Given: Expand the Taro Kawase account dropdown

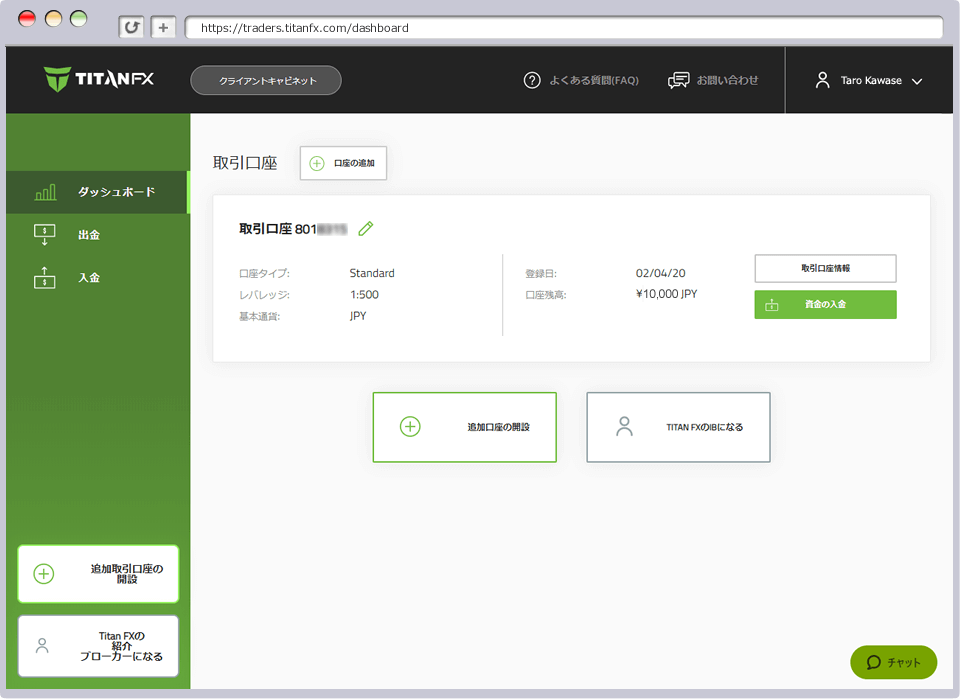Looking at the screenshot, I should click(x=917, y=81).
